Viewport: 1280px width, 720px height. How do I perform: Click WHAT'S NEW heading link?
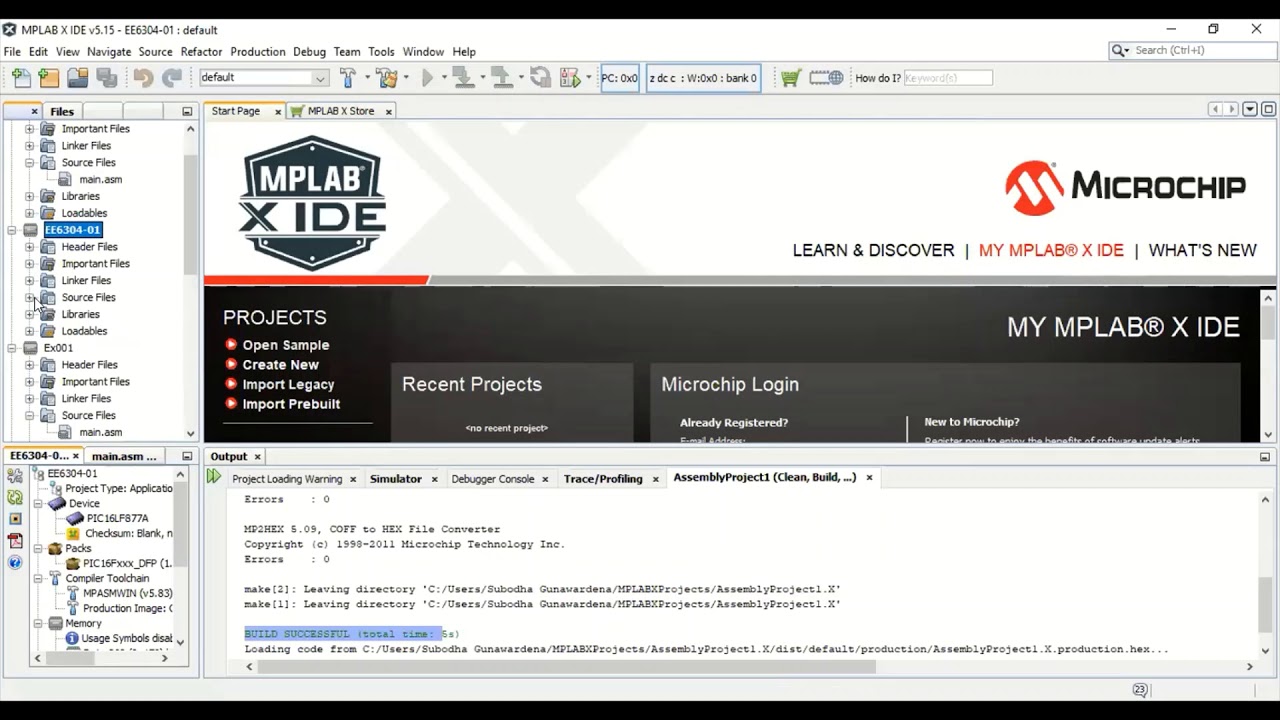pyautogui.click(x=1202, y=250)
